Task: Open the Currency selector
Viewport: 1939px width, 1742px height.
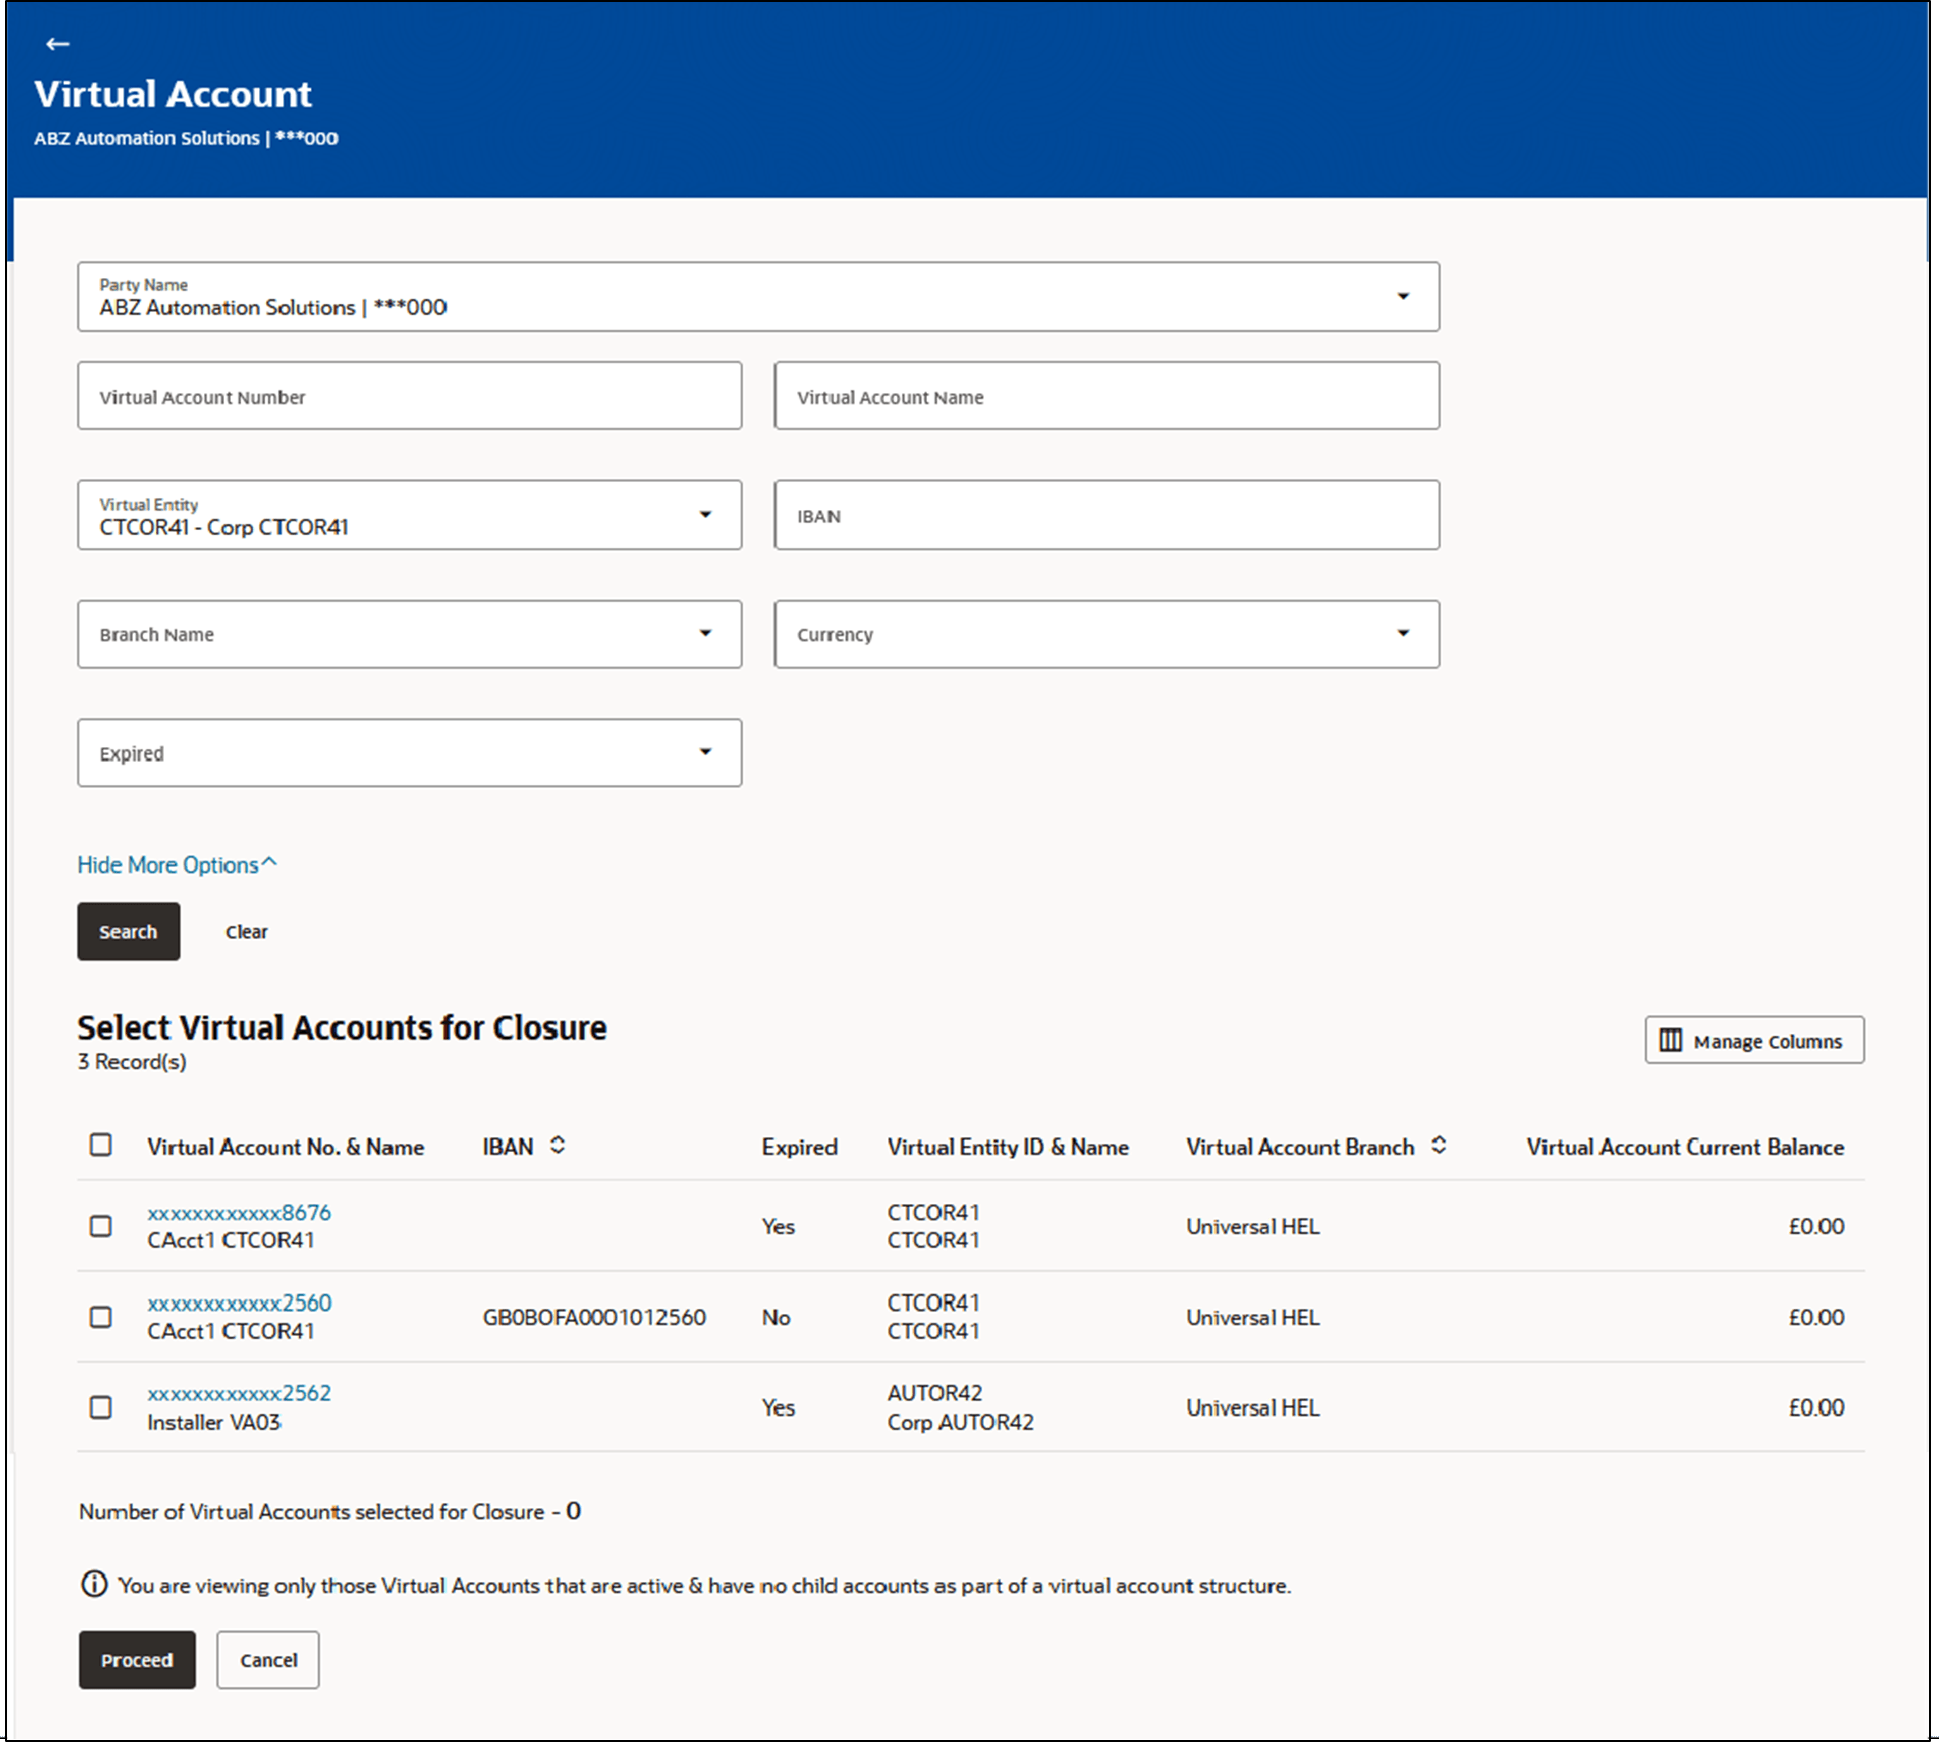Action: click(x=1403, y=633)
